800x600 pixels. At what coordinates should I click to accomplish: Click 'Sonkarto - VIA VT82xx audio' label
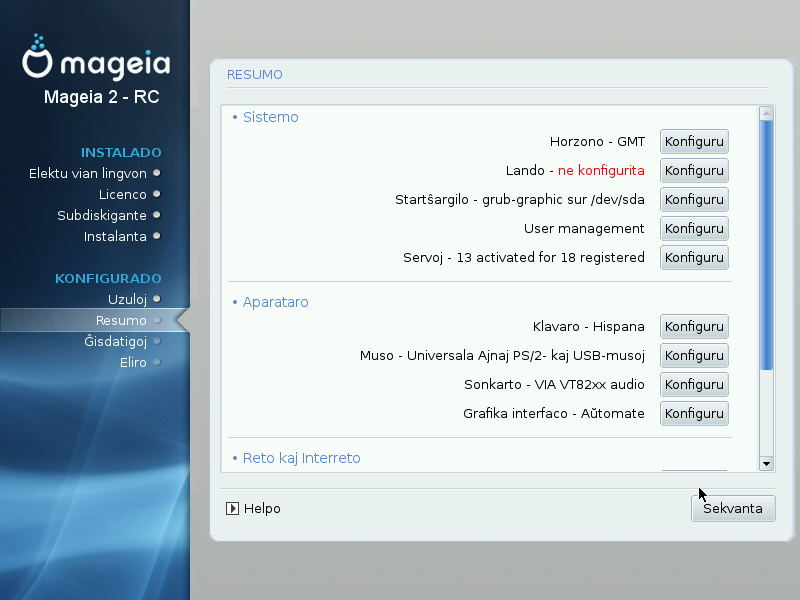[554, 385]
